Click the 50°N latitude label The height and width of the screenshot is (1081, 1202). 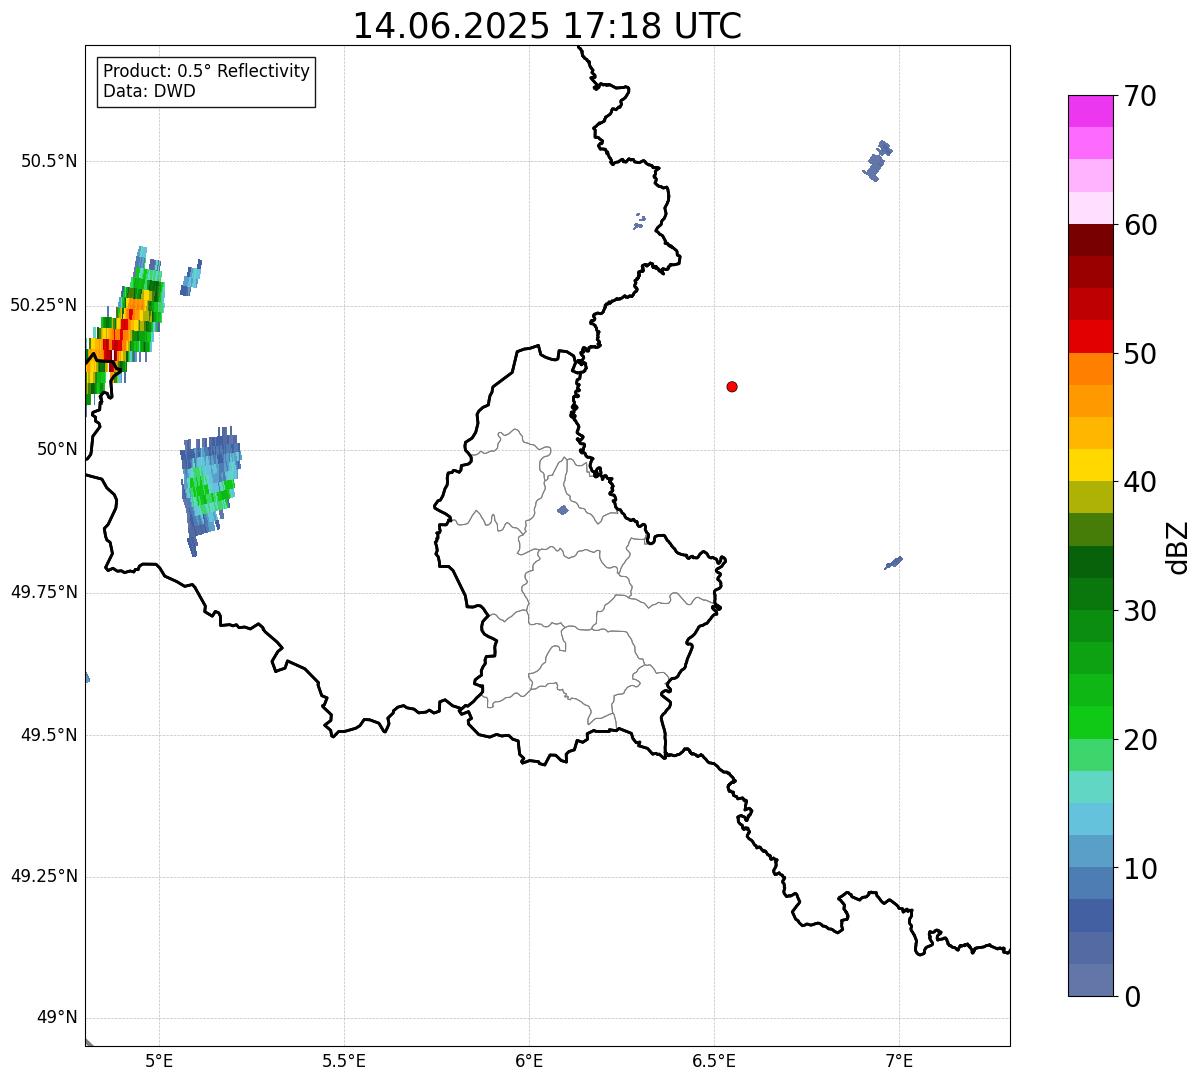(x=57, y=449)
